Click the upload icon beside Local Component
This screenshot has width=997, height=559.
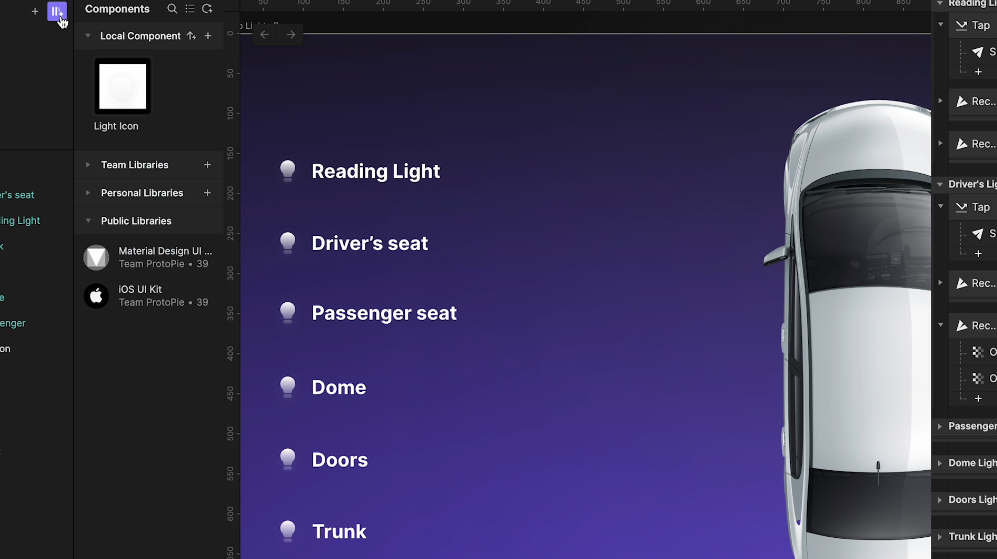coord(191,36)
